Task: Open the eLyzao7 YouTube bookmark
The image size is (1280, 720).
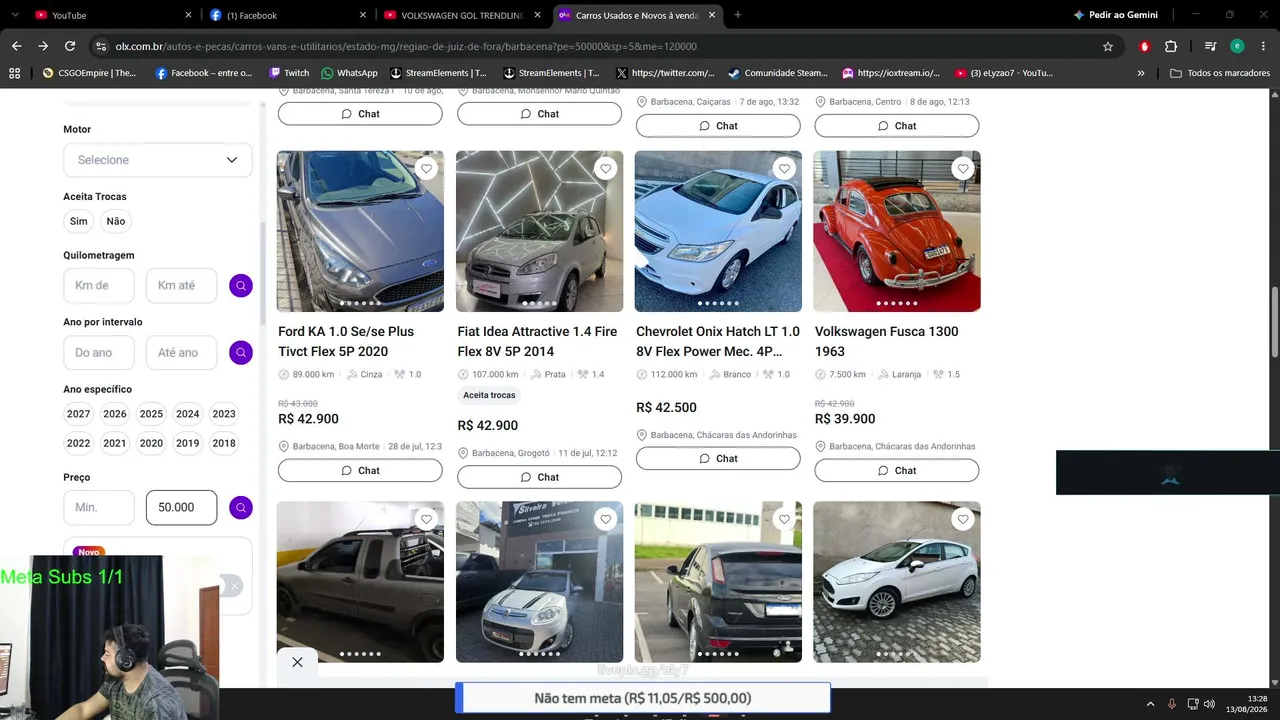Action: pos(1004,73)
